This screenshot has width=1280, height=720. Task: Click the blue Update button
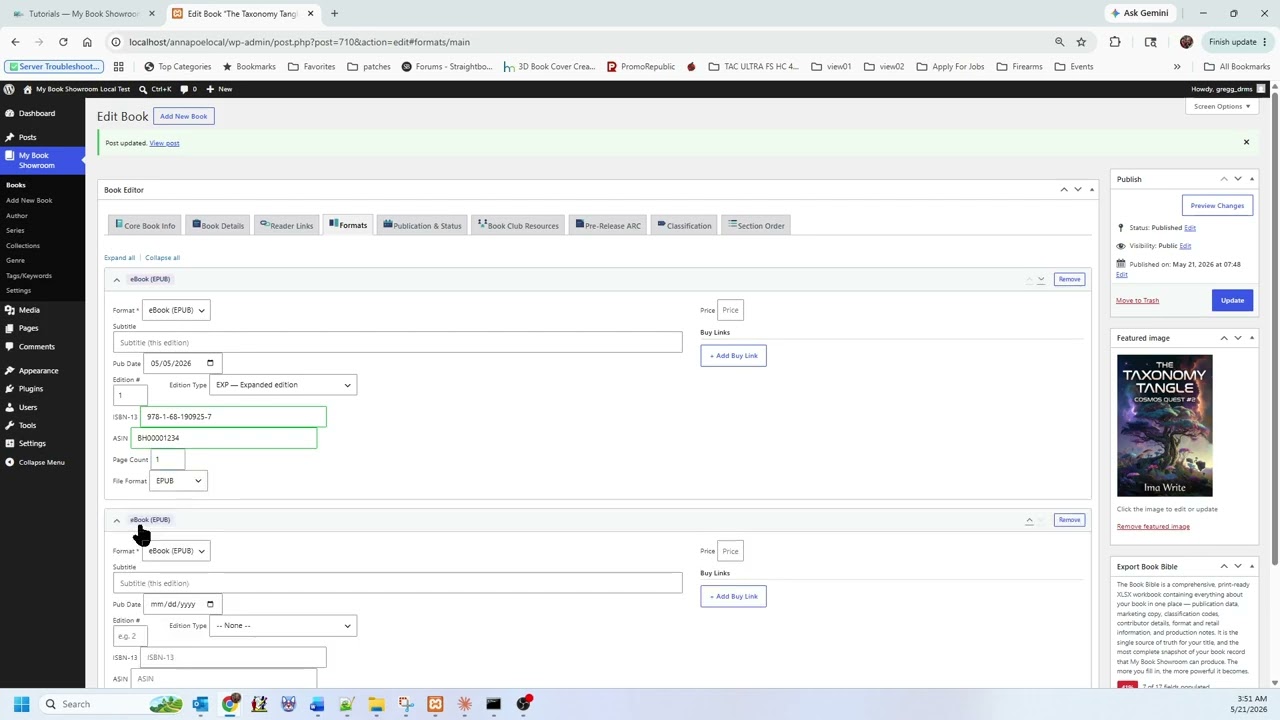coord(1232,300)
